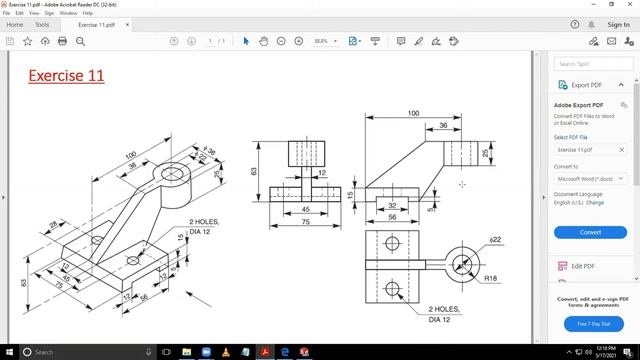
Task: Open the View menu
Action: (34, 13)
